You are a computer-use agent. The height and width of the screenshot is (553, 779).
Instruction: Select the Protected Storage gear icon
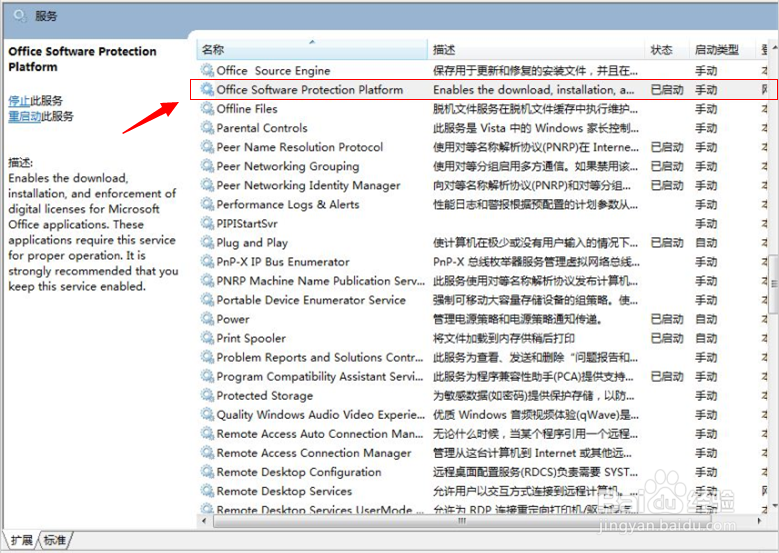click(207, 395)
